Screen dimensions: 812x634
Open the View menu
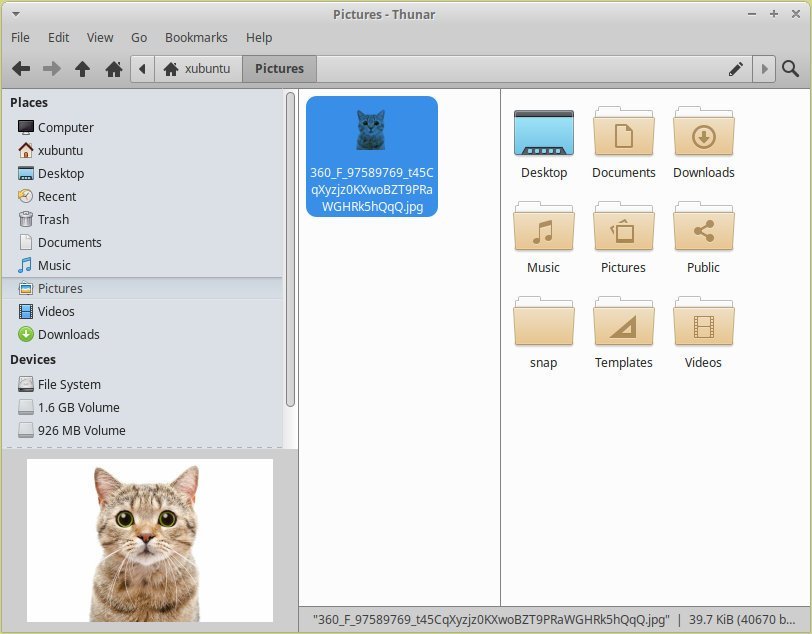tap(100, 37)
